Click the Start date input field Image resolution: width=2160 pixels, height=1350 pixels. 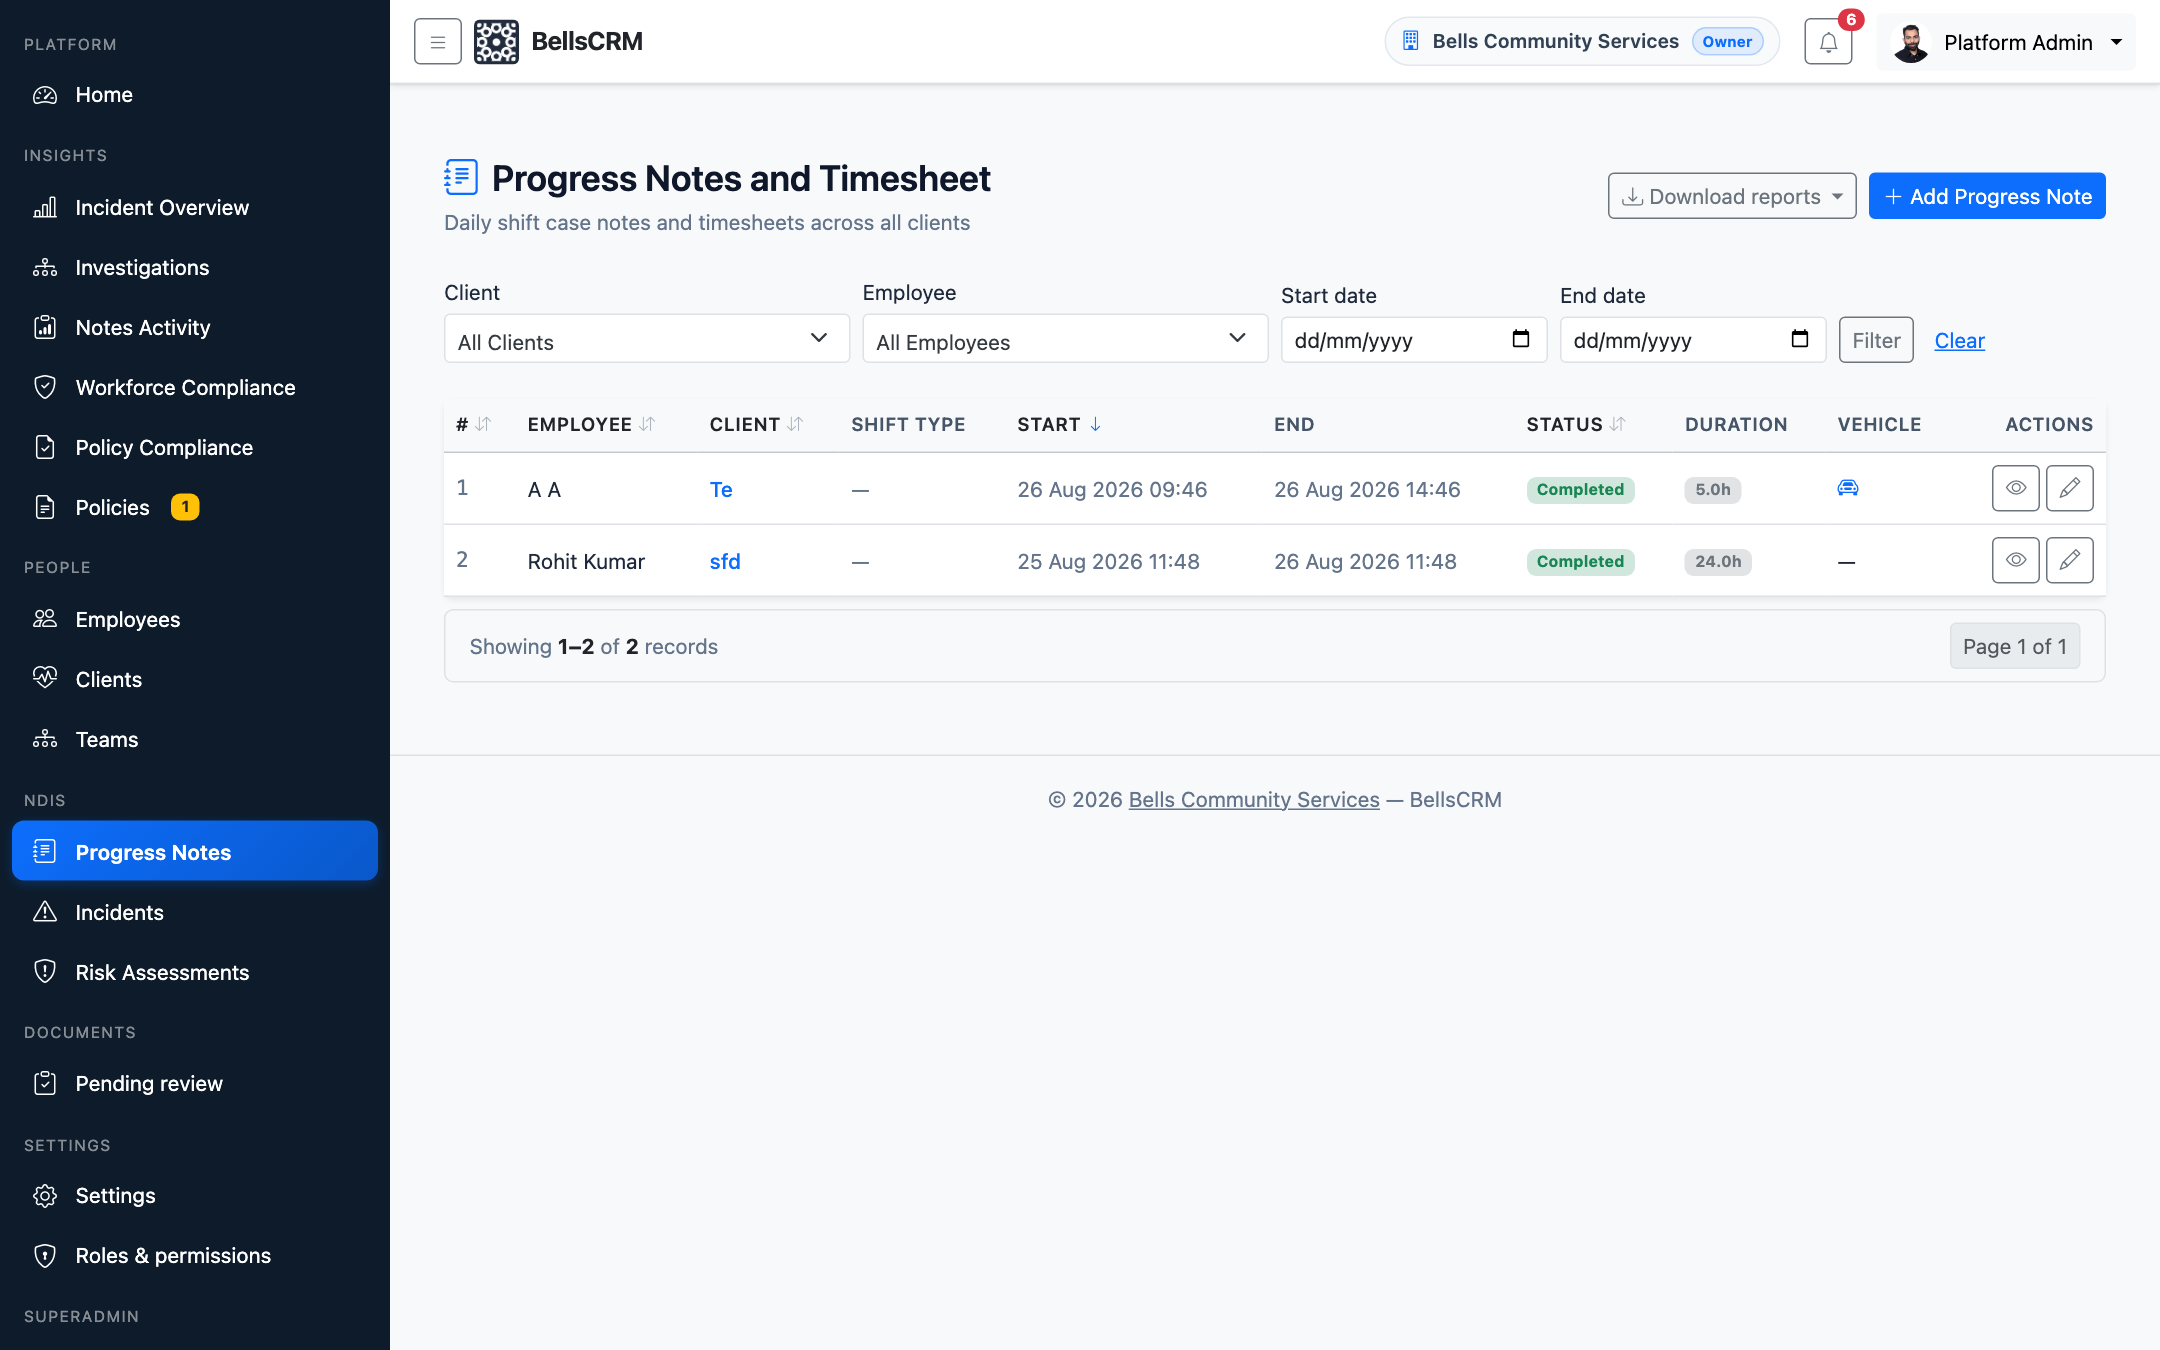(1413, 340)
